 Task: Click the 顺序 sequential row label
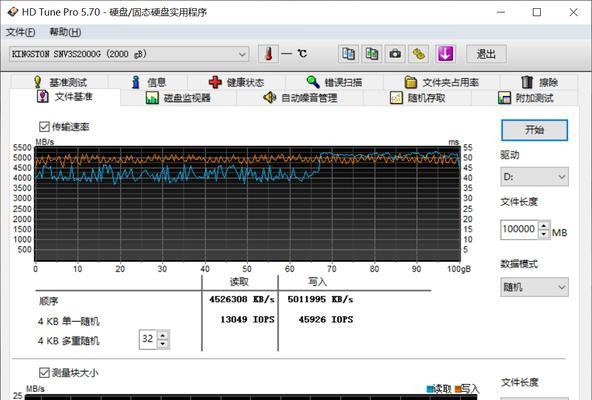pyautogui.click(x=49, y=301)
